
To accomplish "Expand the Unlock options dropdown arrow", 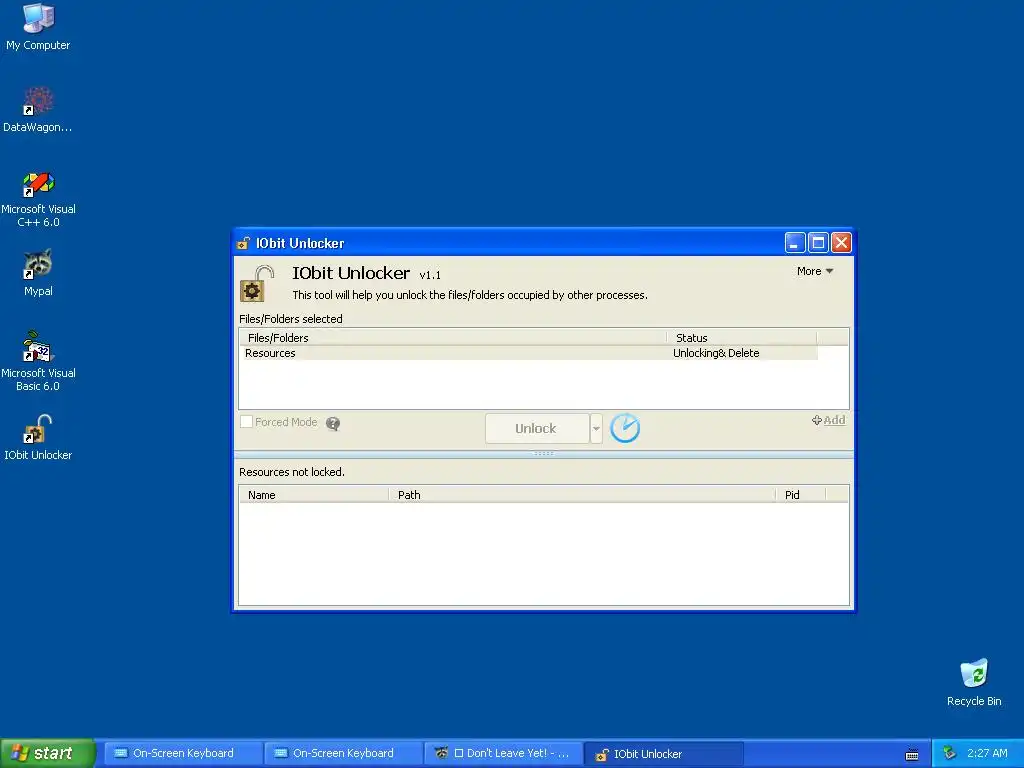I will point(596,428).
